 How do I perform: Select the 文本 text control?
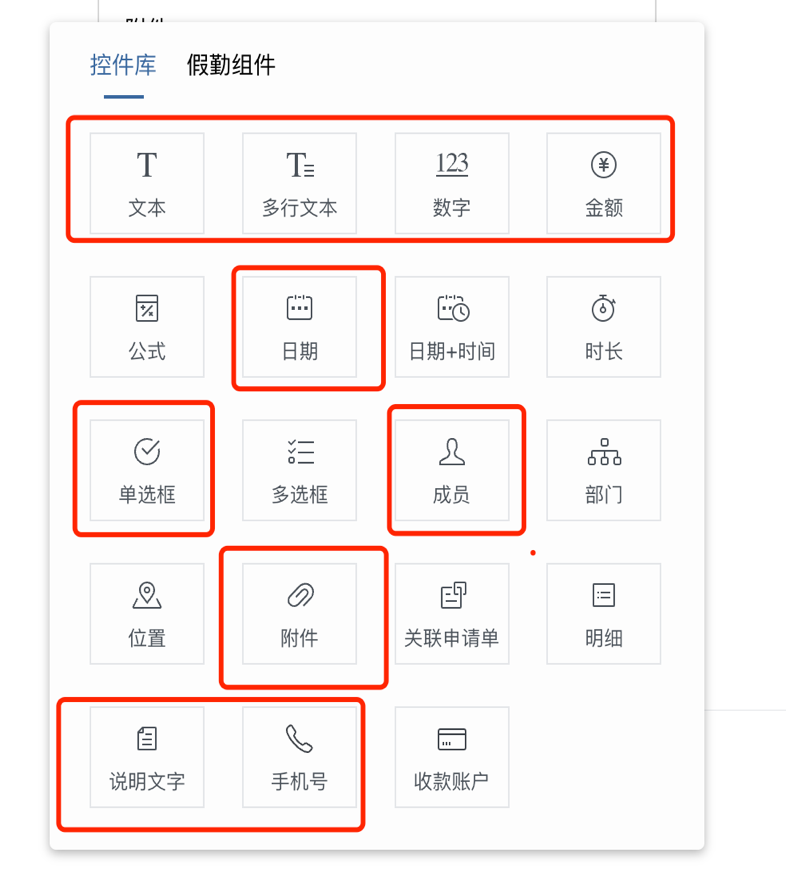tap(147, 183)
